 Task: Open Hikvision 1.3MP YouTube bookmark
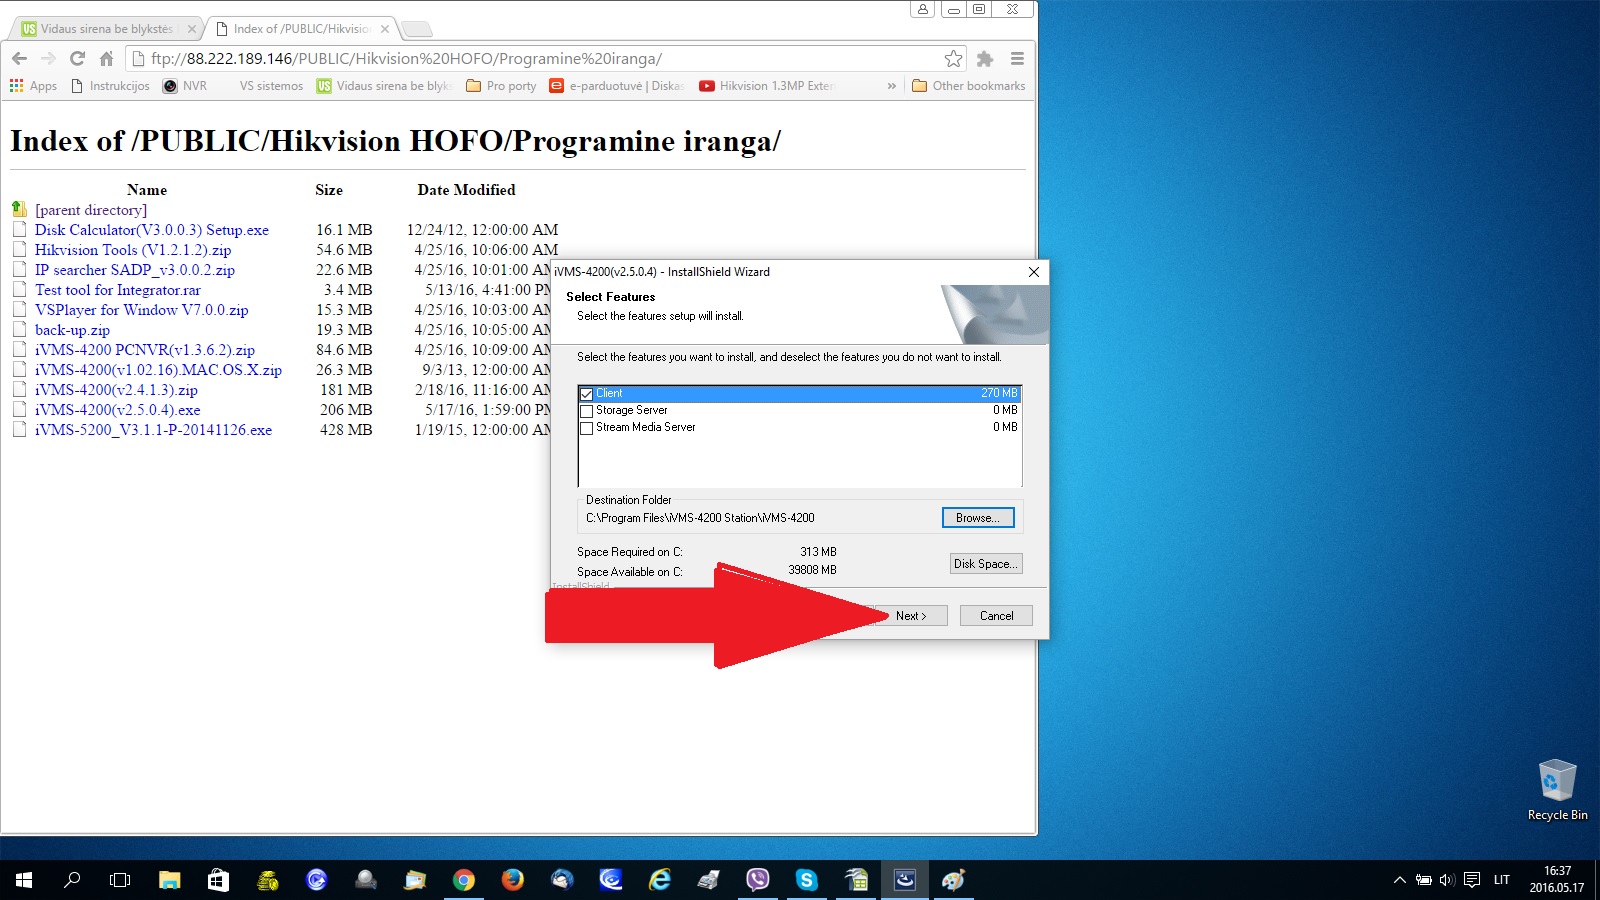[x=766, y=86]
